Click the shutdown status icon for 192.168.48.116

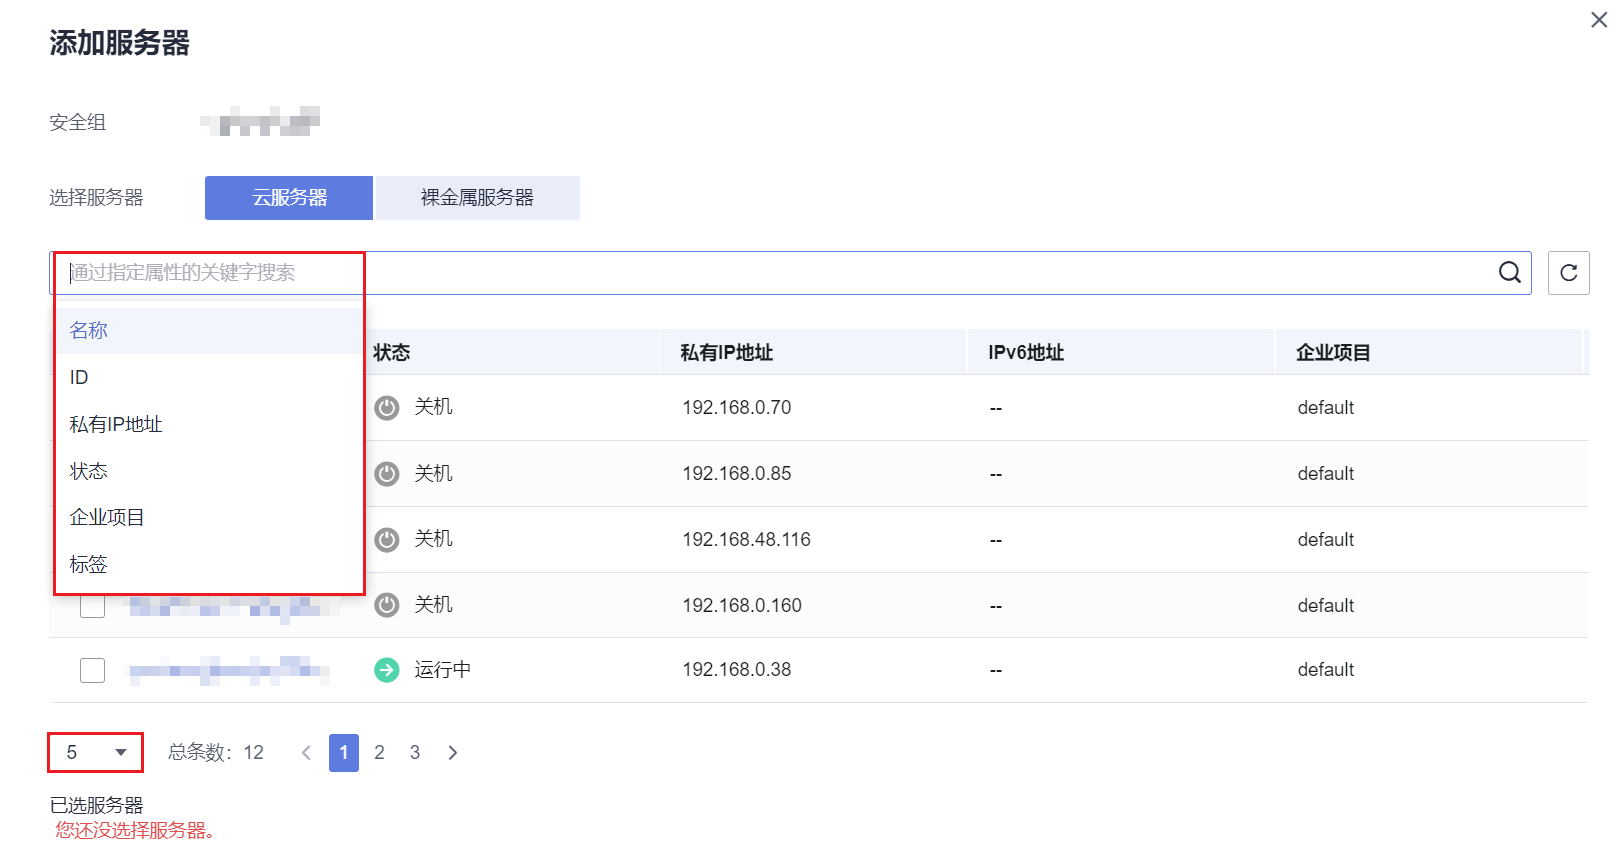(x=387, y=540)
